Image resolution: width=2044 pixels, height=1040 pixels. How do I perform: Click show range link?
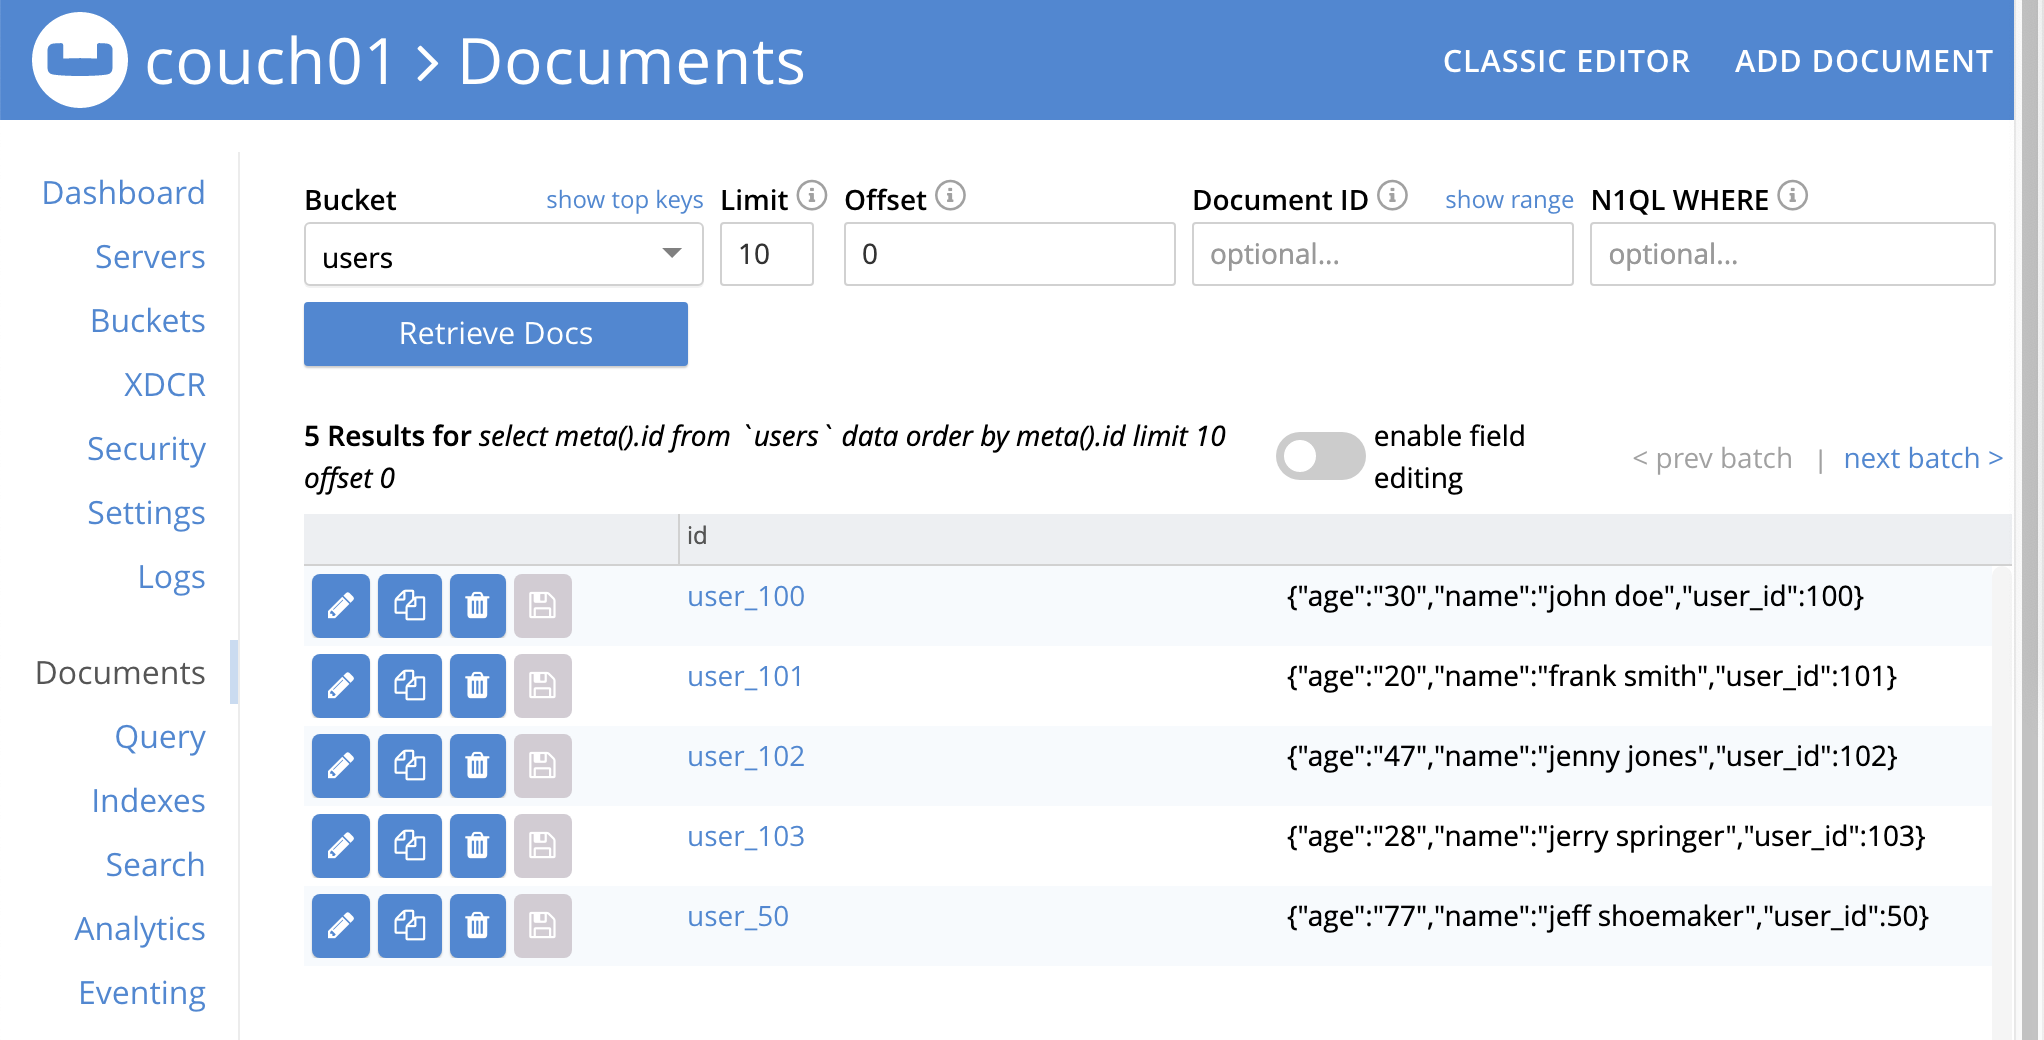1509,199
